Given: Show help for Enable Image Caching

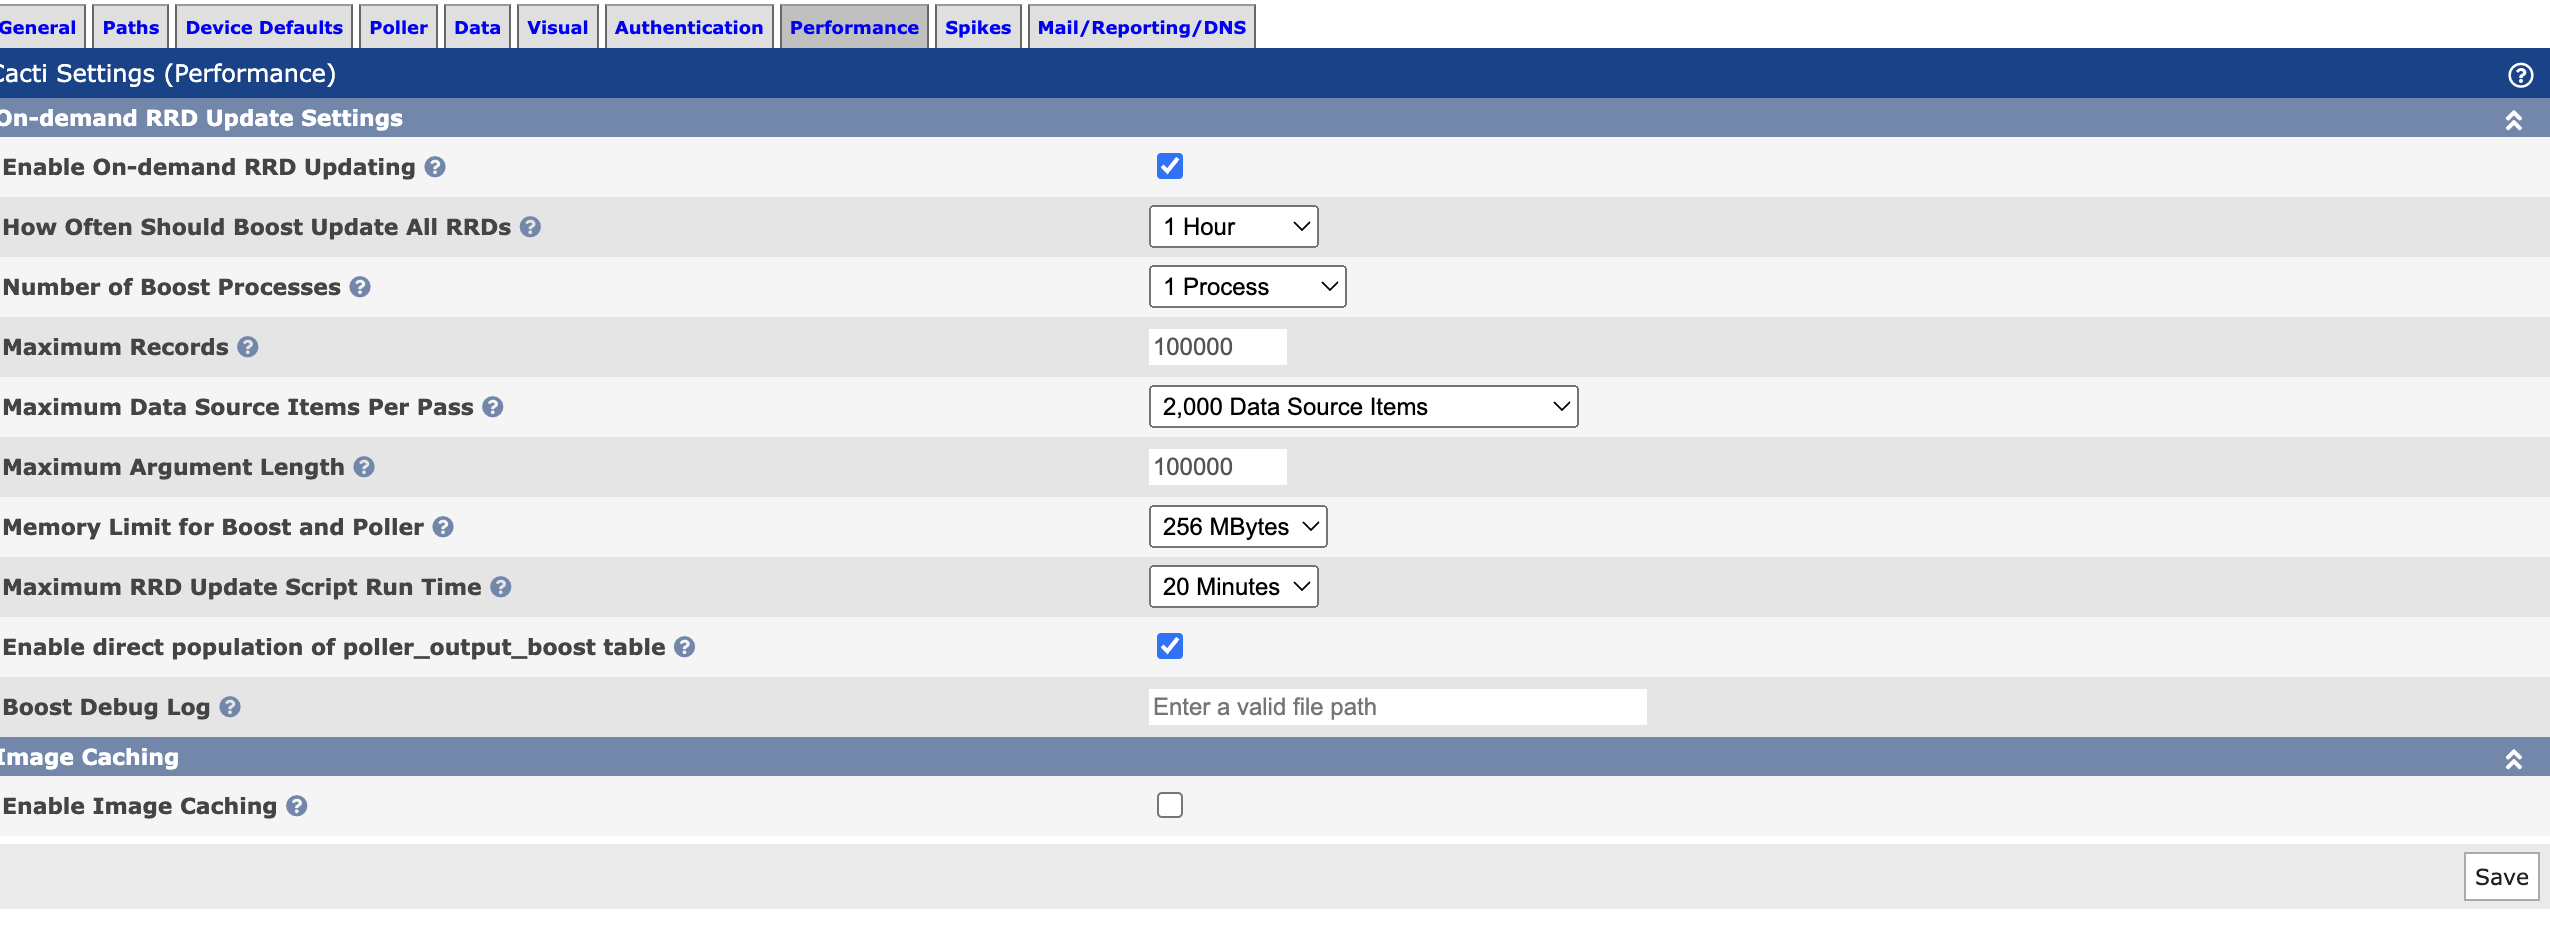Looking at the screenshot, I should [x=297, y=806].
